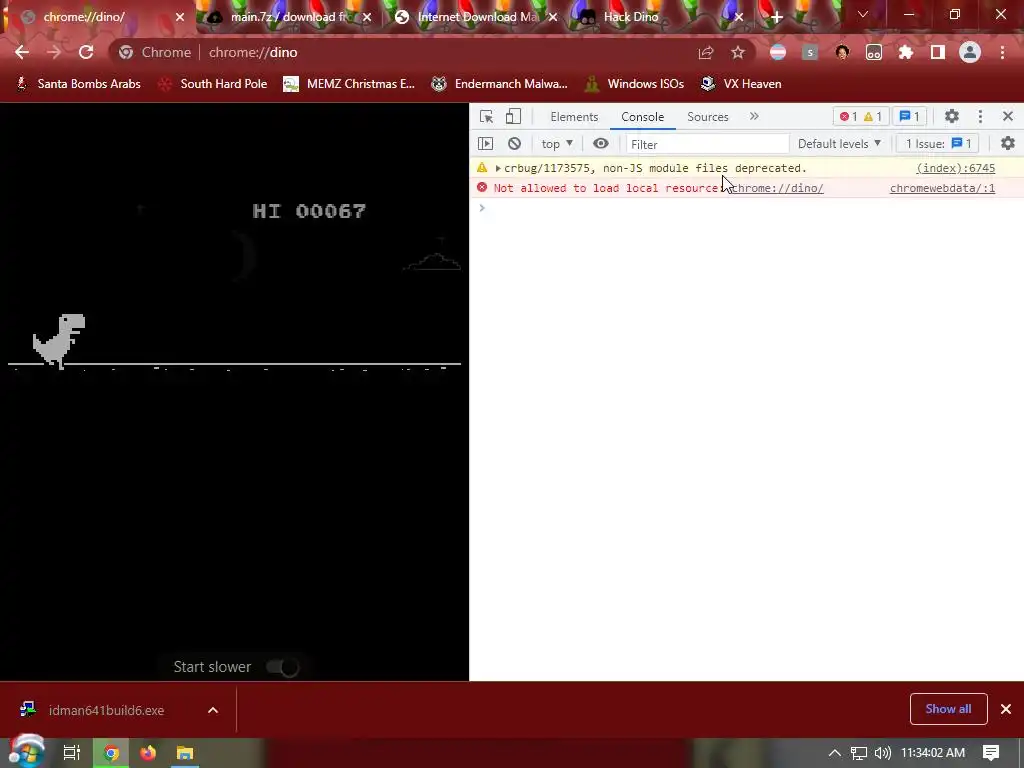The image size is (1024, 768).
Task: Show the console sidebar panel
Action: (485, 144)
